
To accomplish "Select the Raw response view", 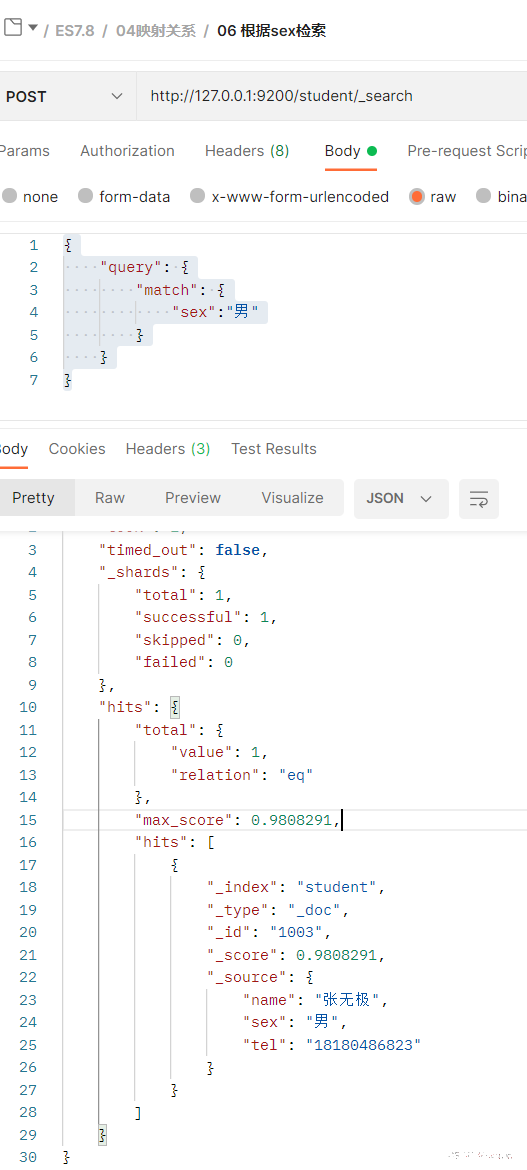I will [110, 498].
